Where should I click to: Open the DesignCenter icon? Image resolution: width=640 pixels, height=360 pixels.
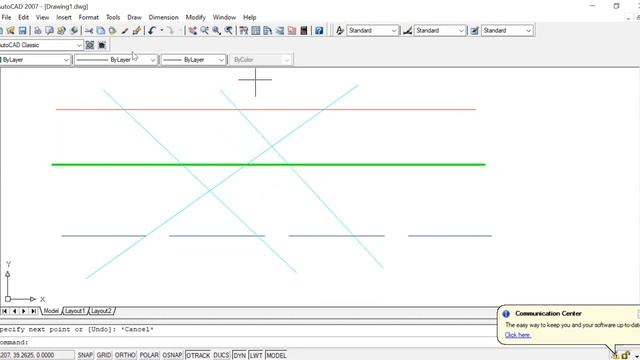click(x=256, y=31)
